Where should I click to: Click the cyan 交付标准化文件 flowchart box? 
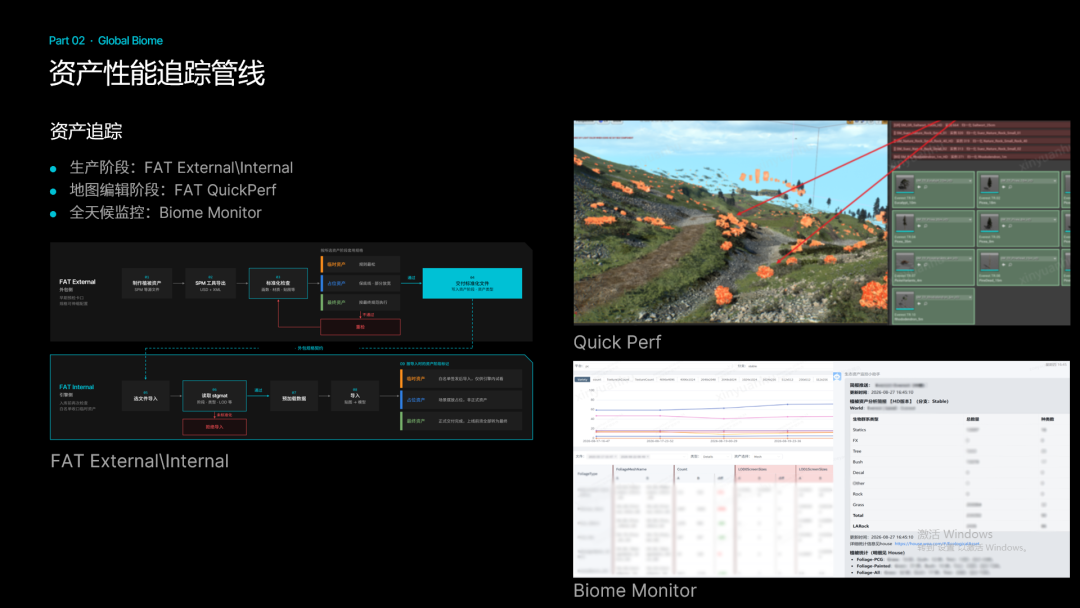pos(472,283)
